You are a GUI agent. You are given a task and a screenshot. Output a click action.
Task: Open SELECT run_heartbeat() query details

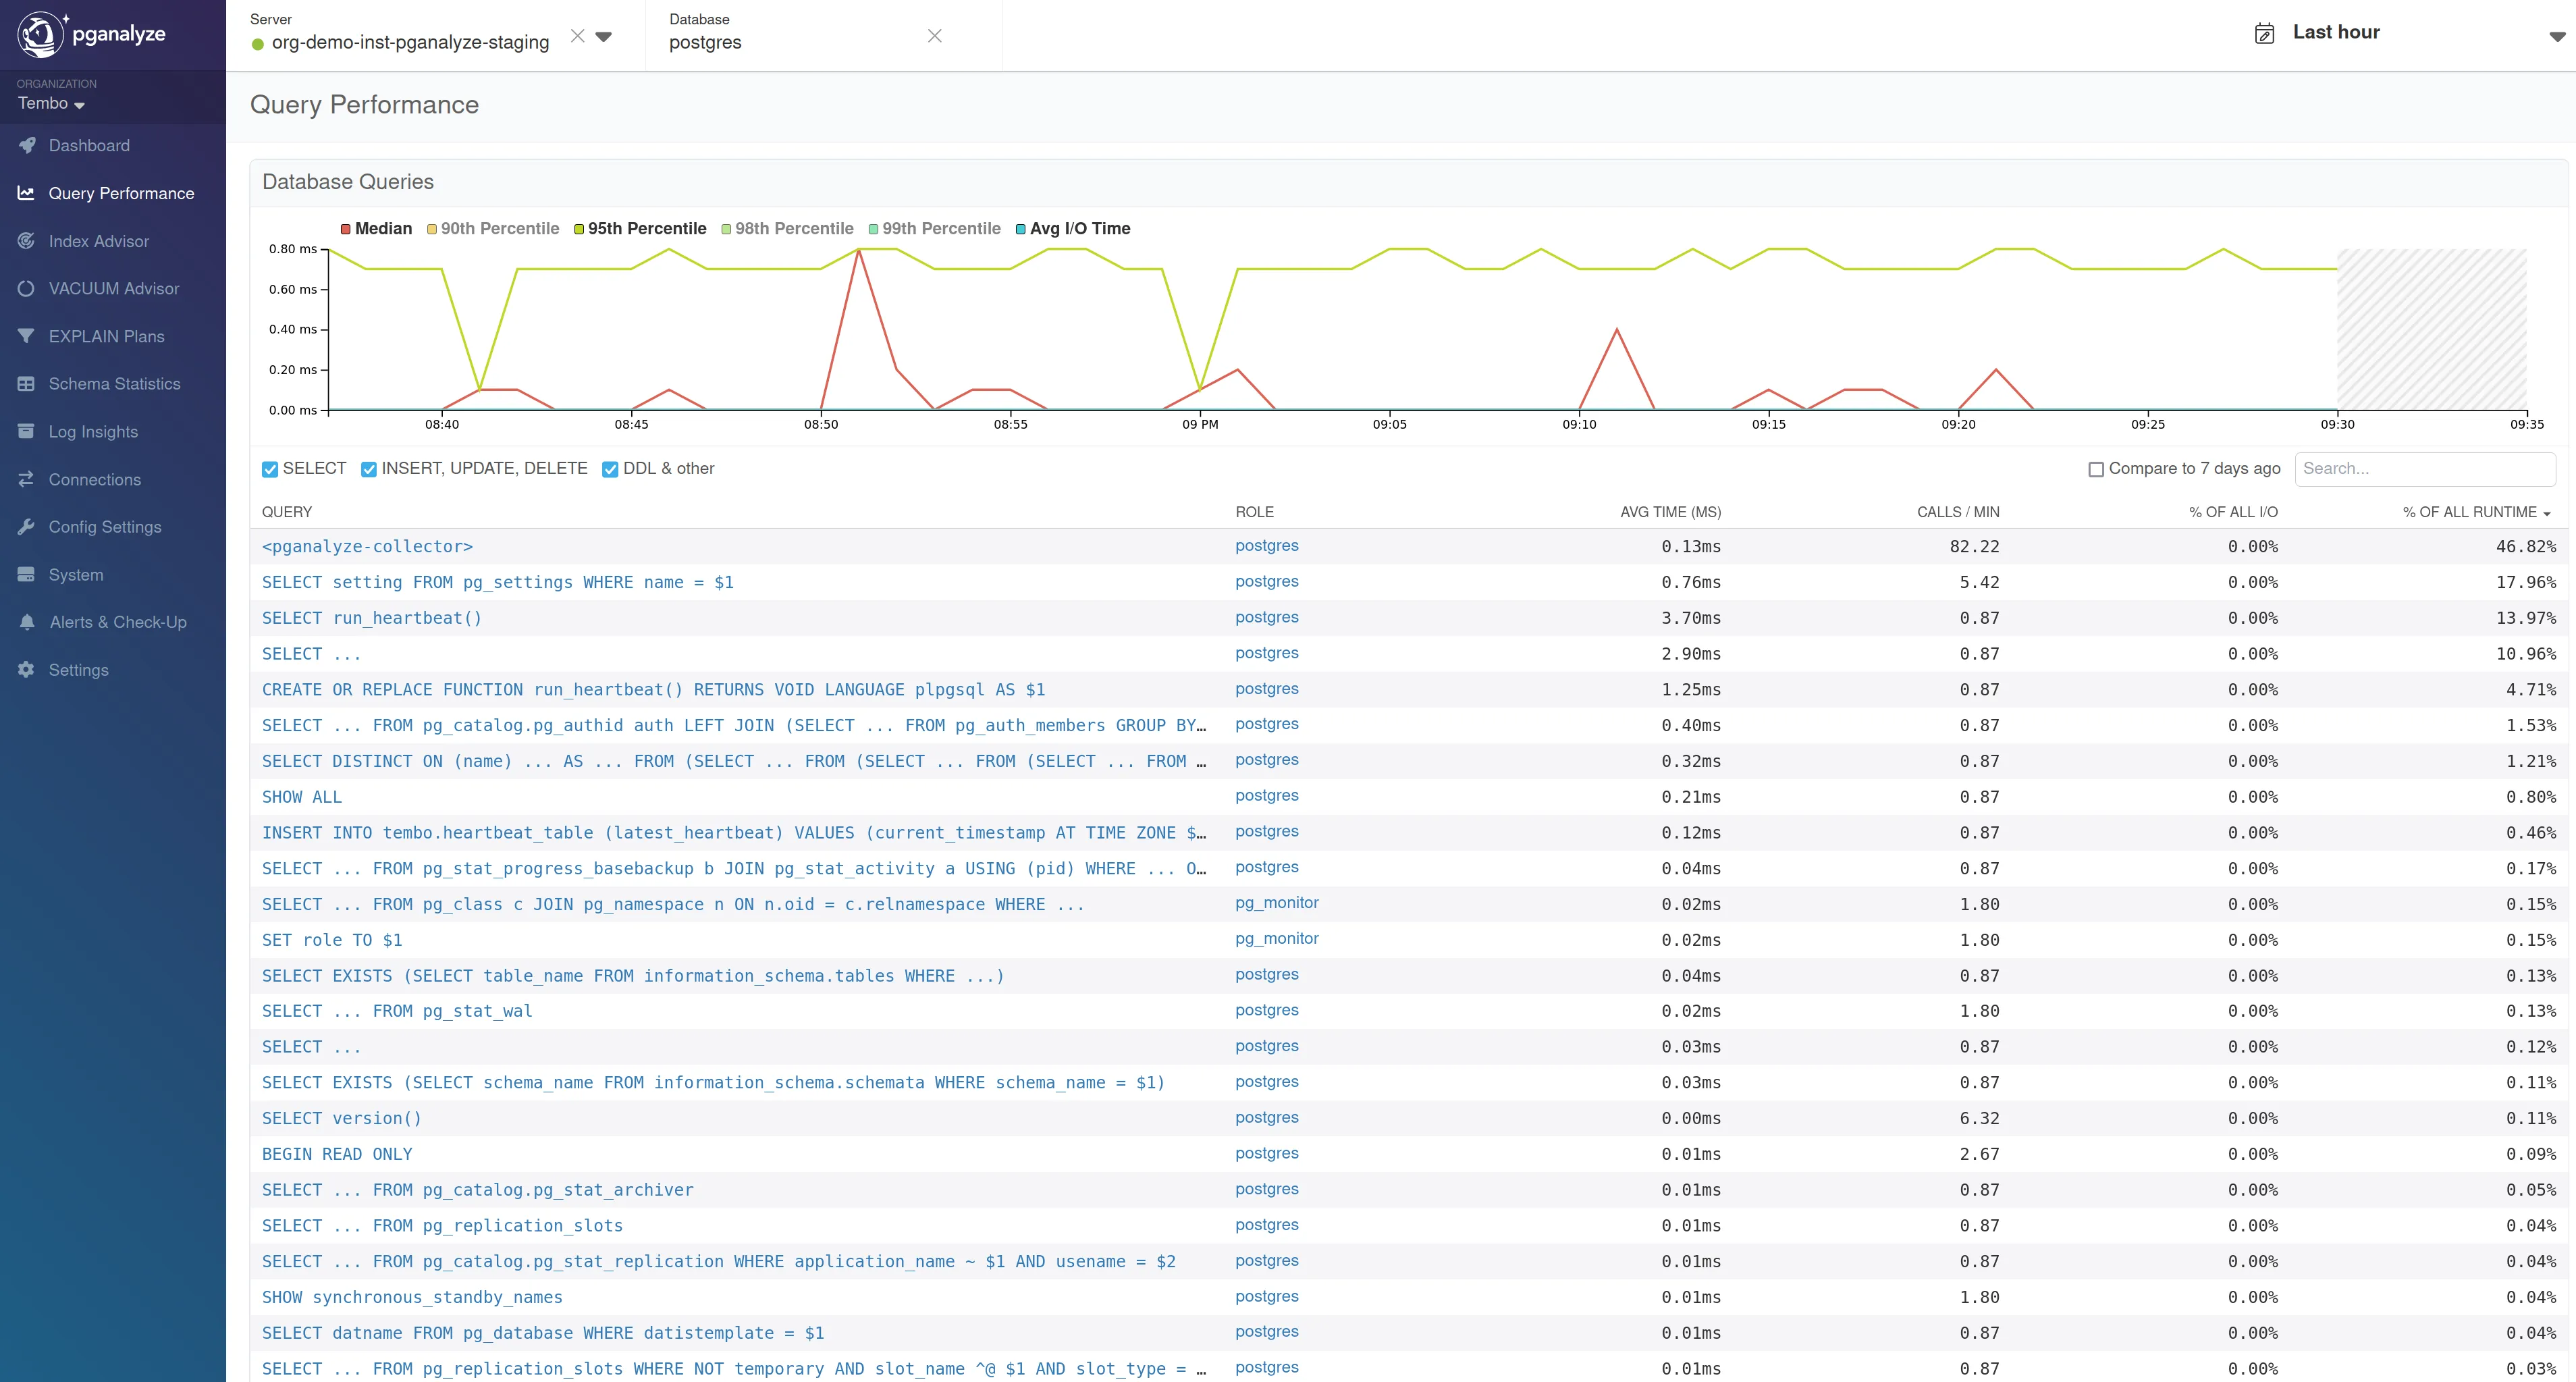click(370, 617)
